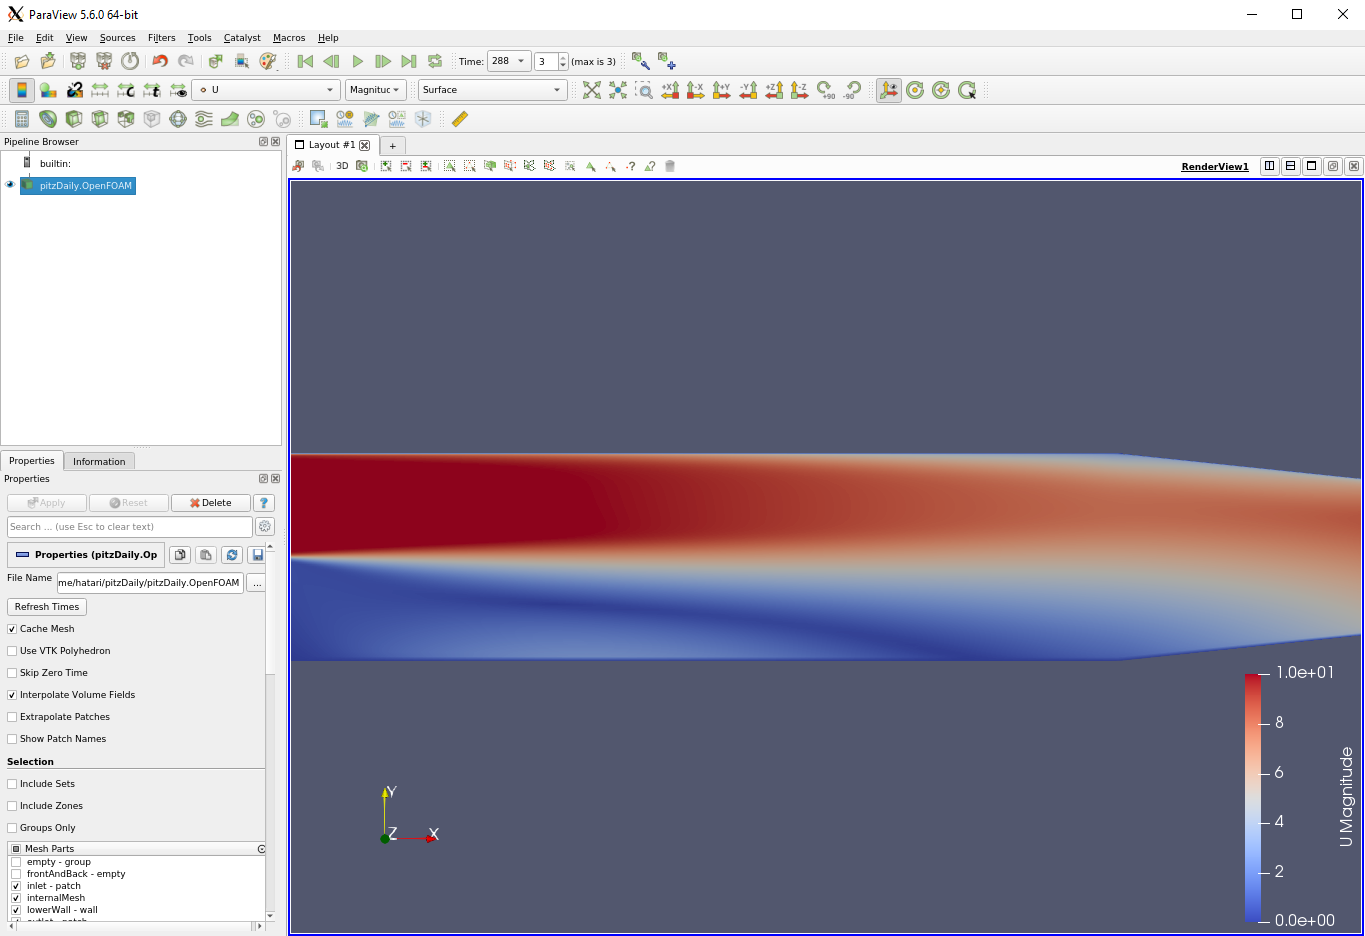Click the Play animation button
Screen dimensions: 1365x936
(358, 61)
